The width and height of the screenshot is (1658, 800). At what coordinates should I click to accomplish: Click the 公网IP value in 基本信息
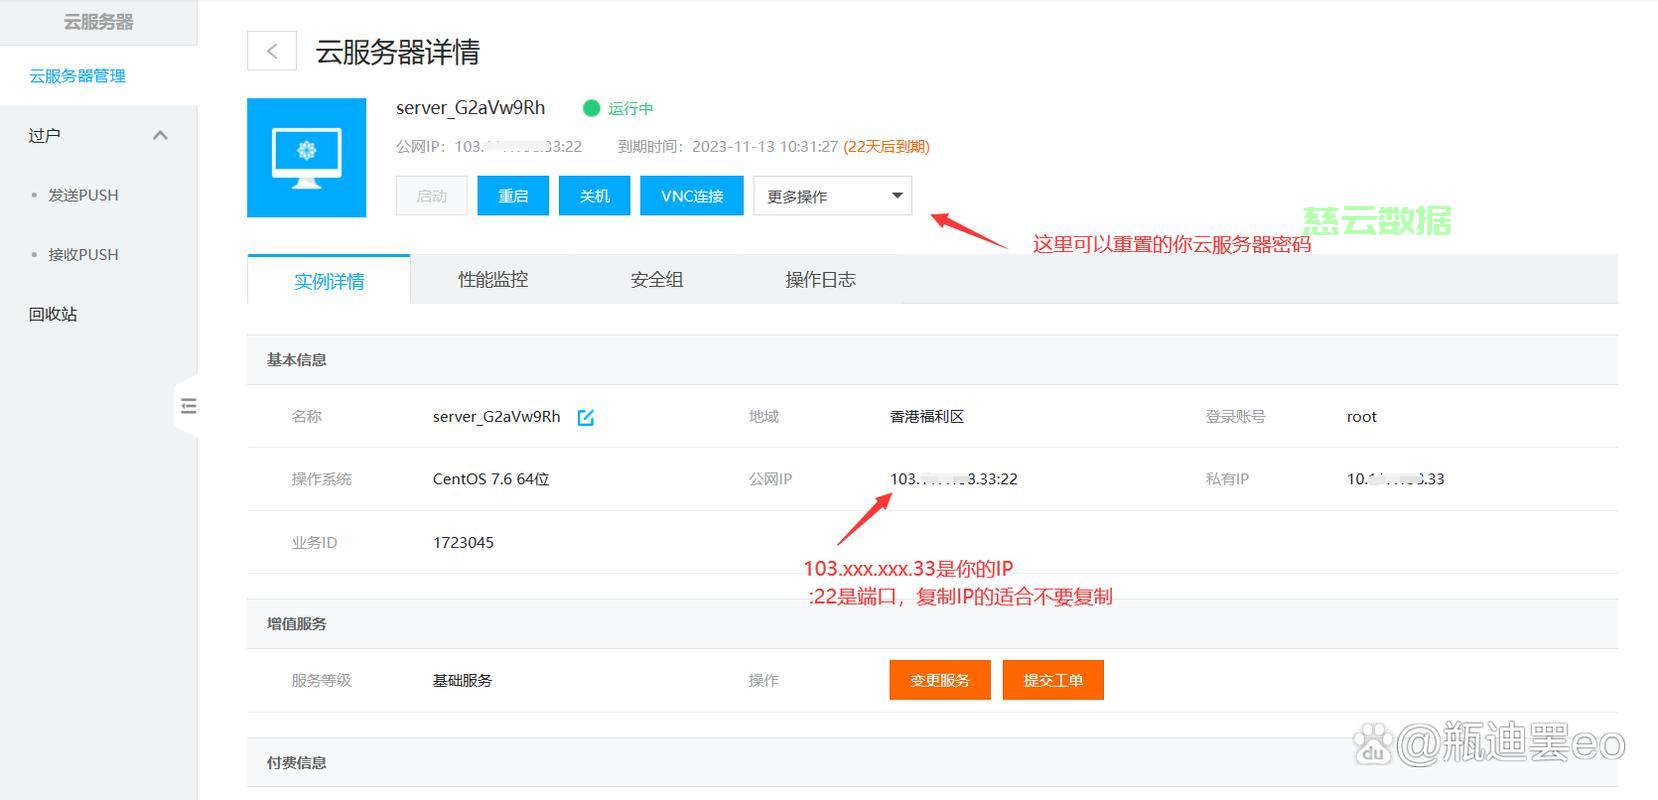click(954, 479)
